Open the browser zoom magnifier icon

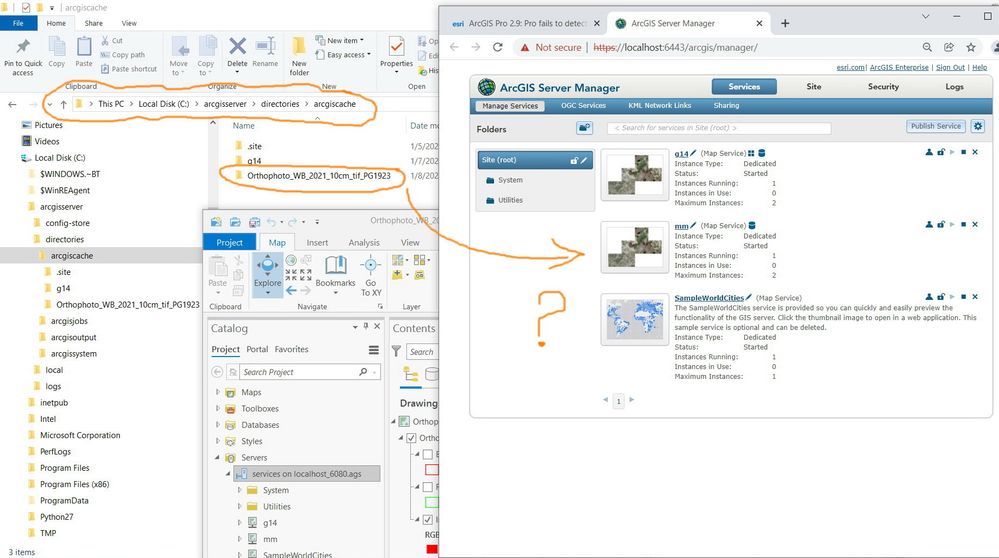pyautogui.click(x=927, y=47)
